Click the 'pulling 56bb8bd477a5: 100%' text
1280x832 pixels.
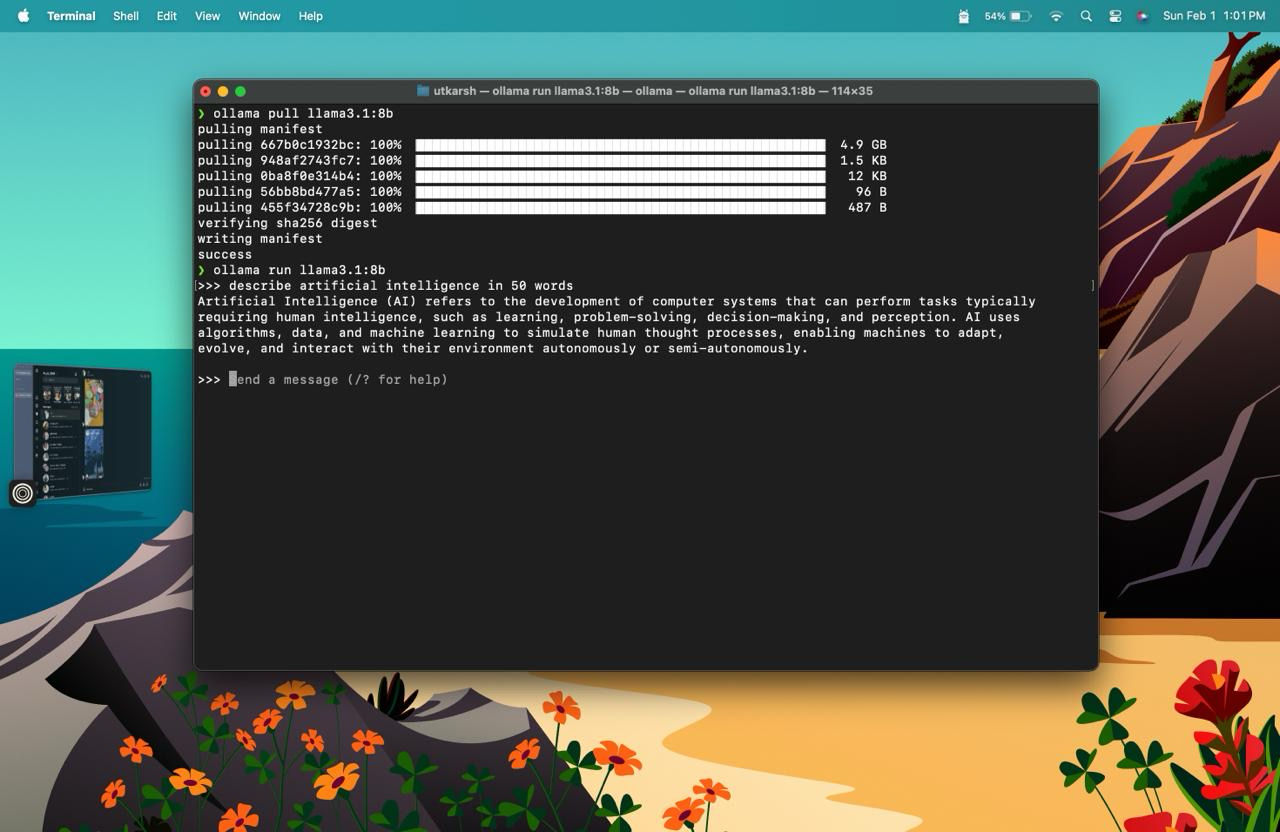tap(299, 192)
